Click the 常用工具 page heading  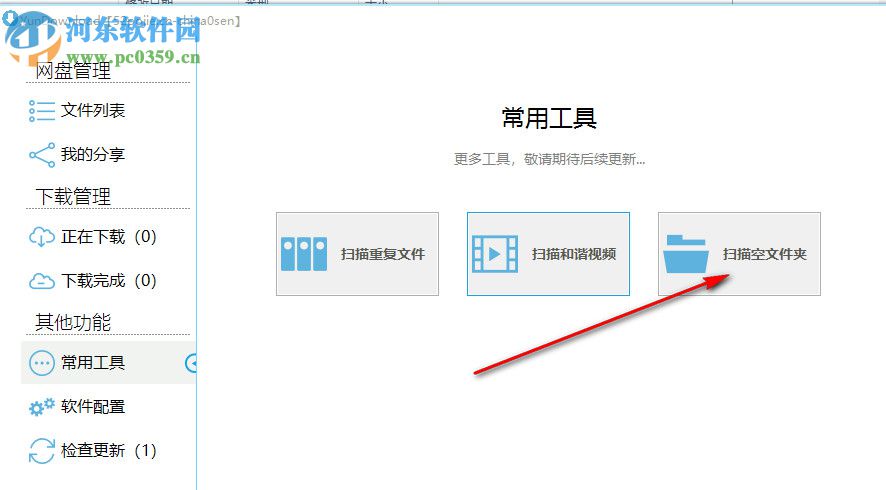tap(549, 118)
